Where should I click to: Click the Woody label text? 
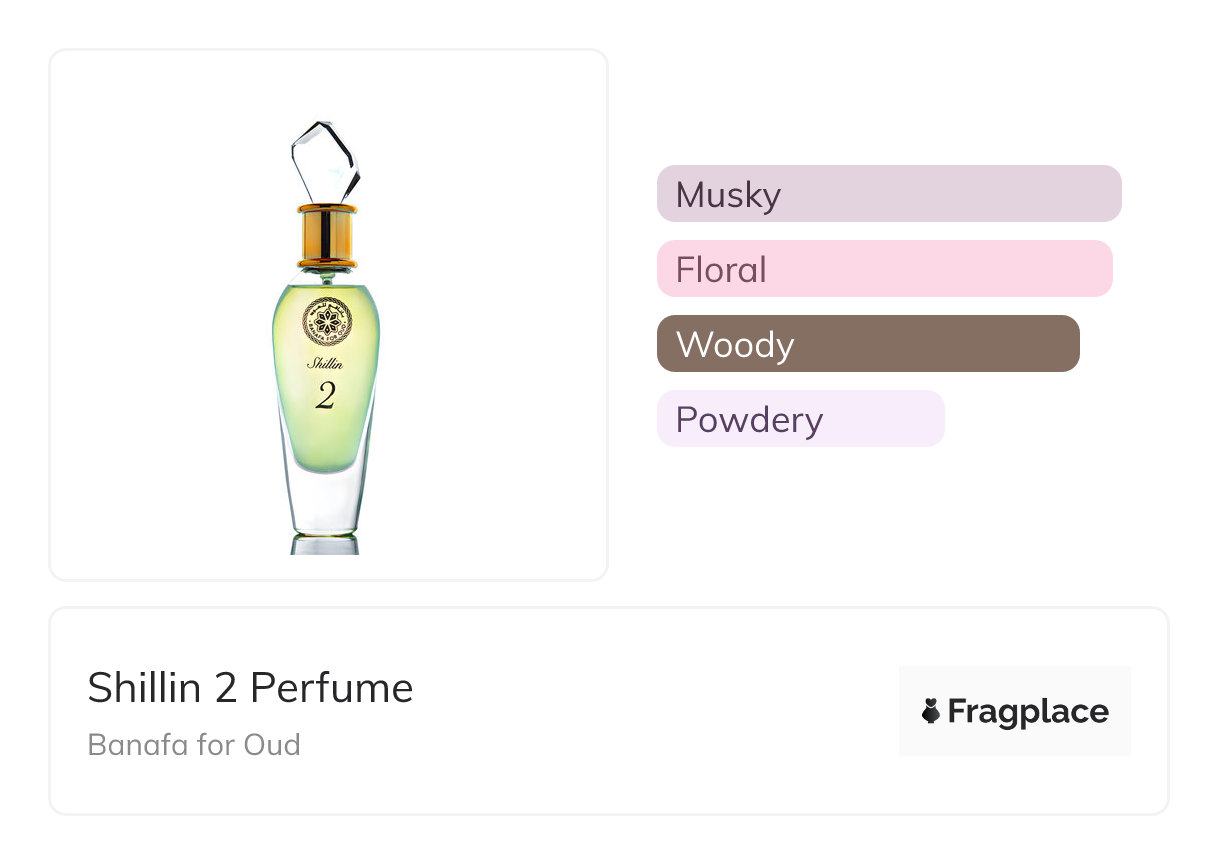point(735,345)
